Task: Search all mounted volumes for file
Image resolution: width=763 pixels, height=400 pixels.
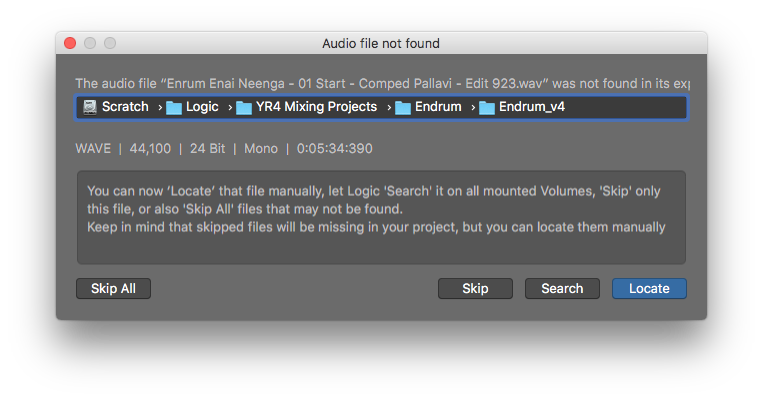Action: [562, 289]
